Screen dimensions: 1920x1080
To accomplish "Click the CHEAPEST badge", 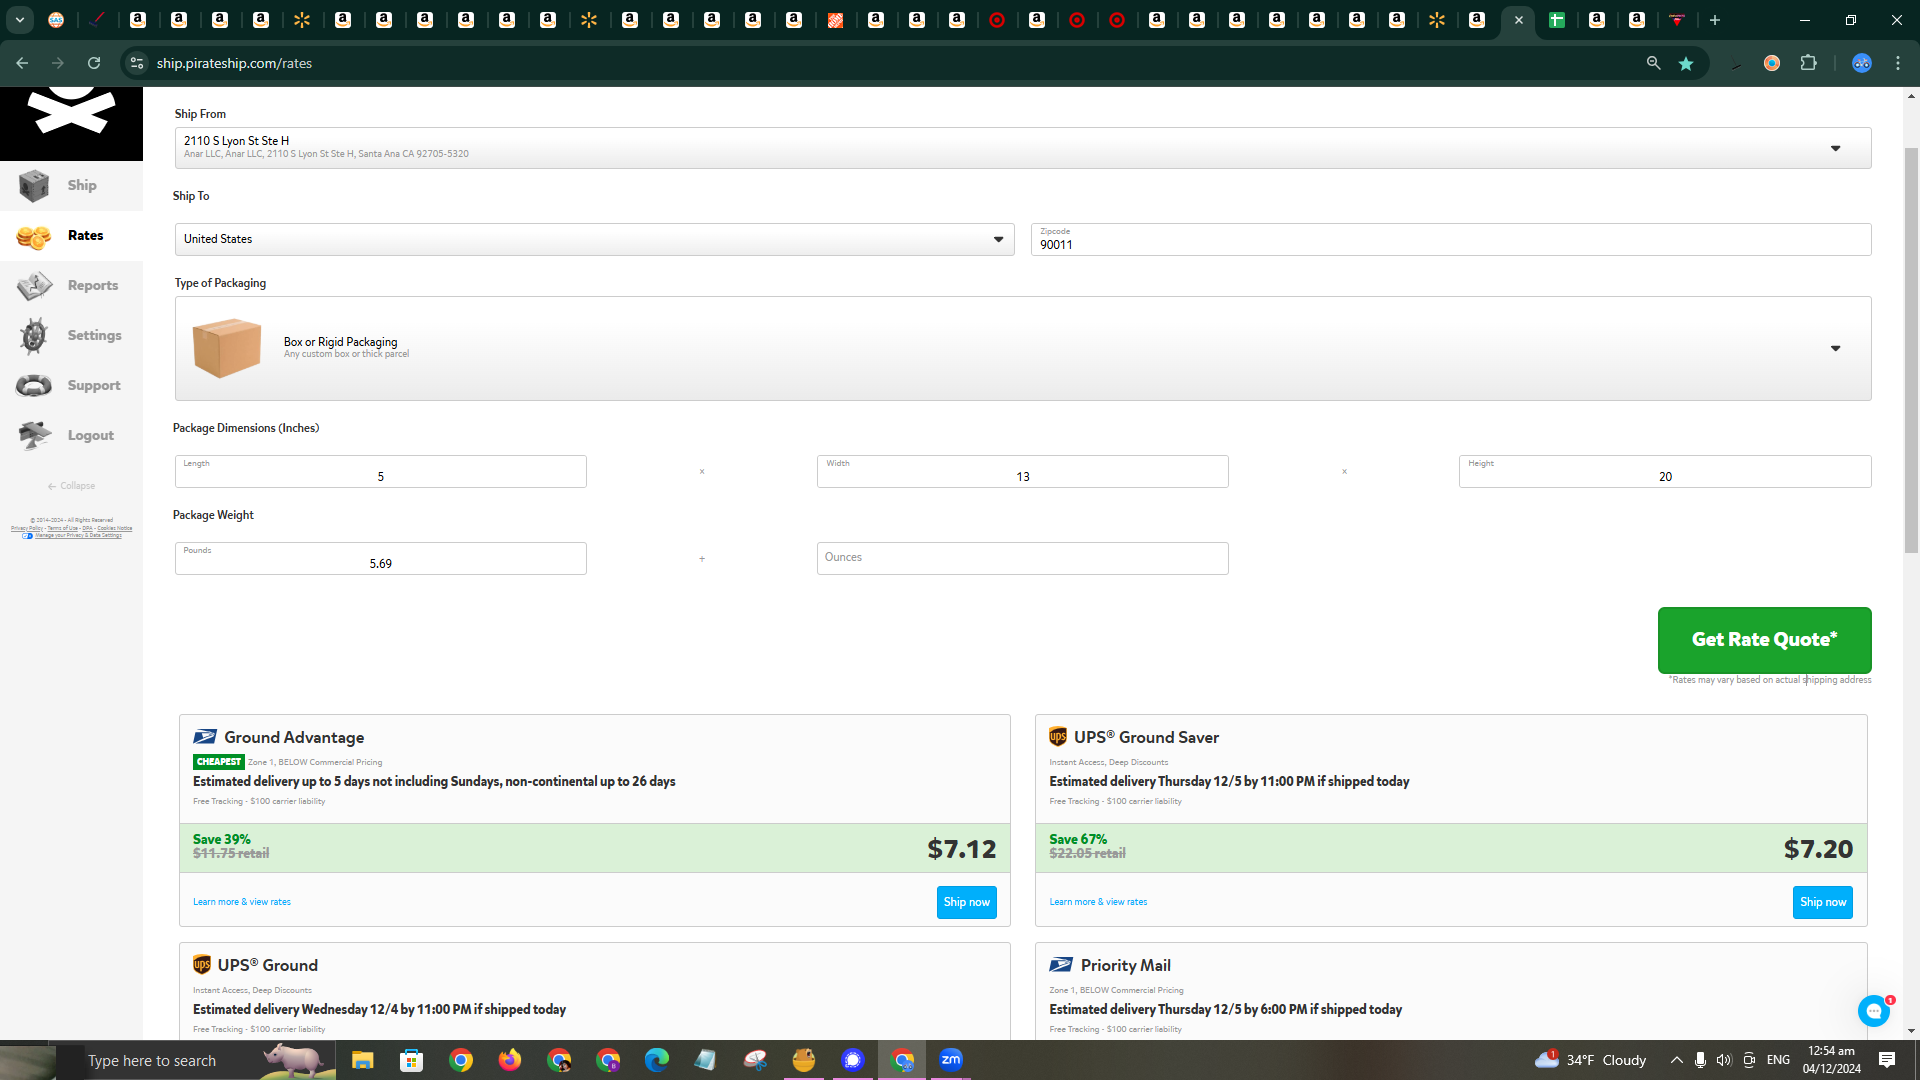I will click(219, 762).
